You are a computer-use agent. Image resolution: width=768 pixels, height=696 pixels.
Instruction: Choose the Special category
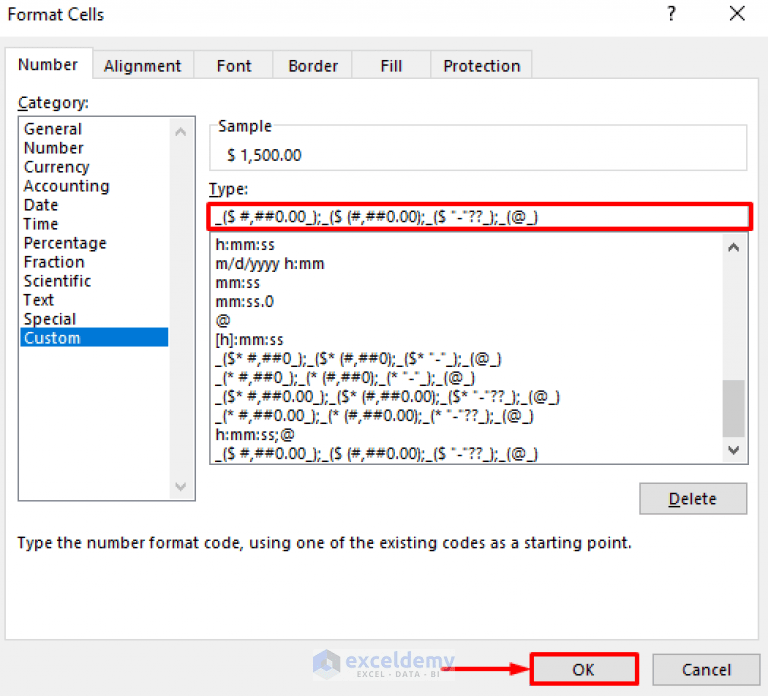(94, 319)
